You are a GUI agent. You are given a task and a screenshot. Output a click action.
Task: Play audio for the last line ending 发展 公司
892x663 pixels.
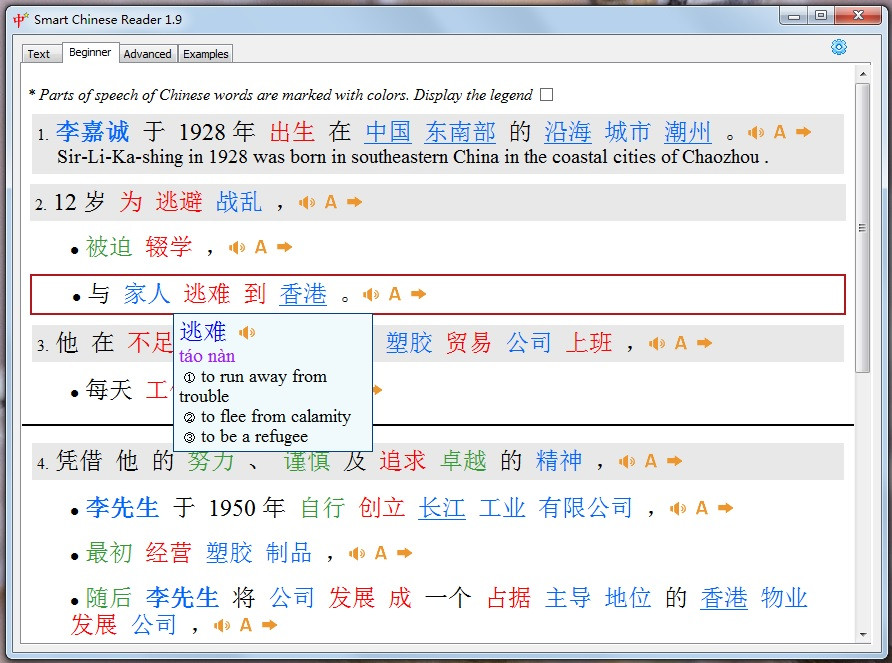click(x=222, y=626)
